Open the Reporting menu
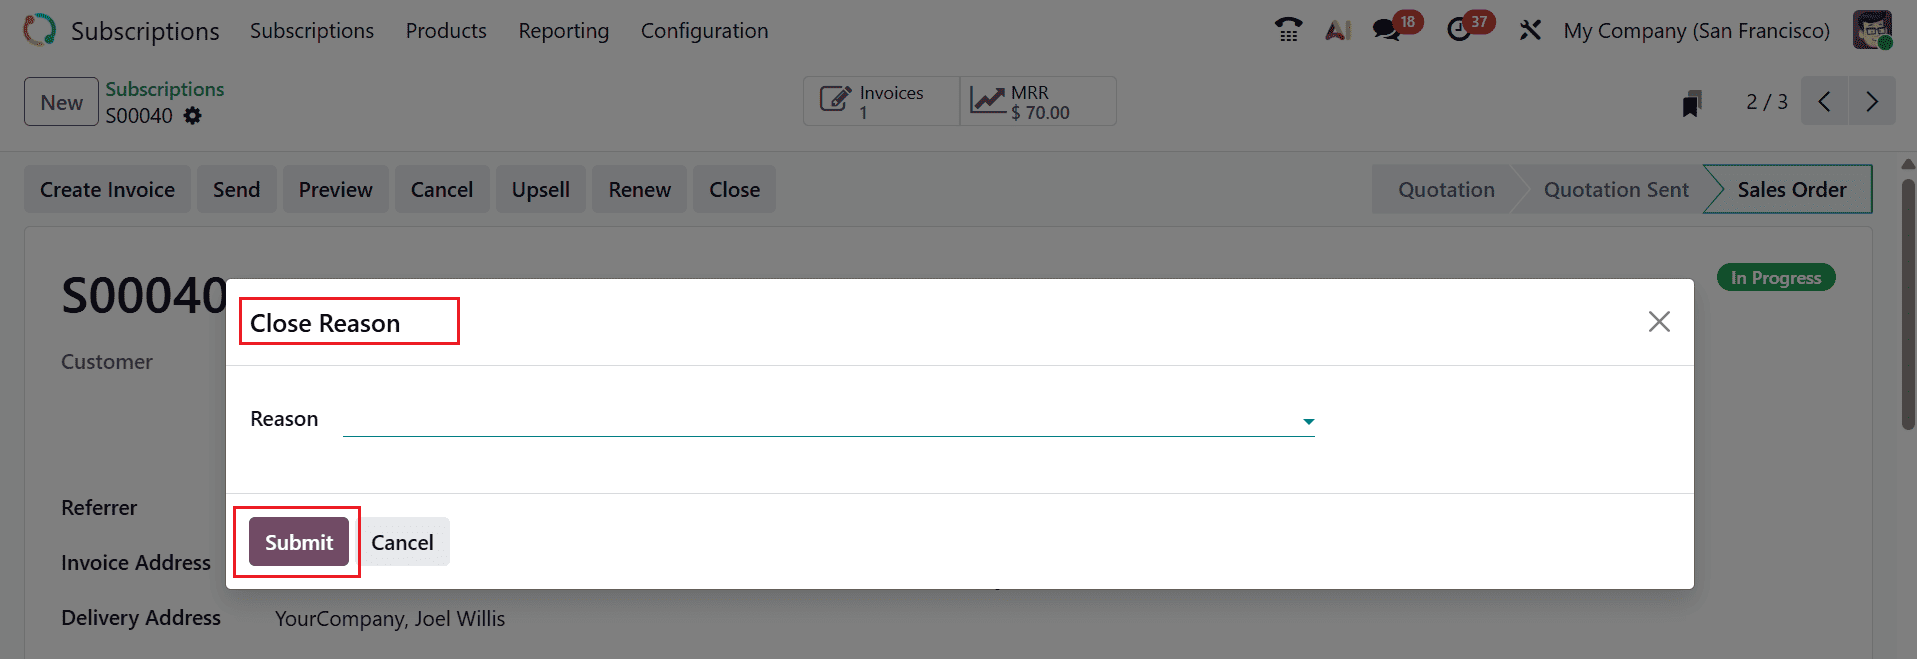 click(563, 31)
